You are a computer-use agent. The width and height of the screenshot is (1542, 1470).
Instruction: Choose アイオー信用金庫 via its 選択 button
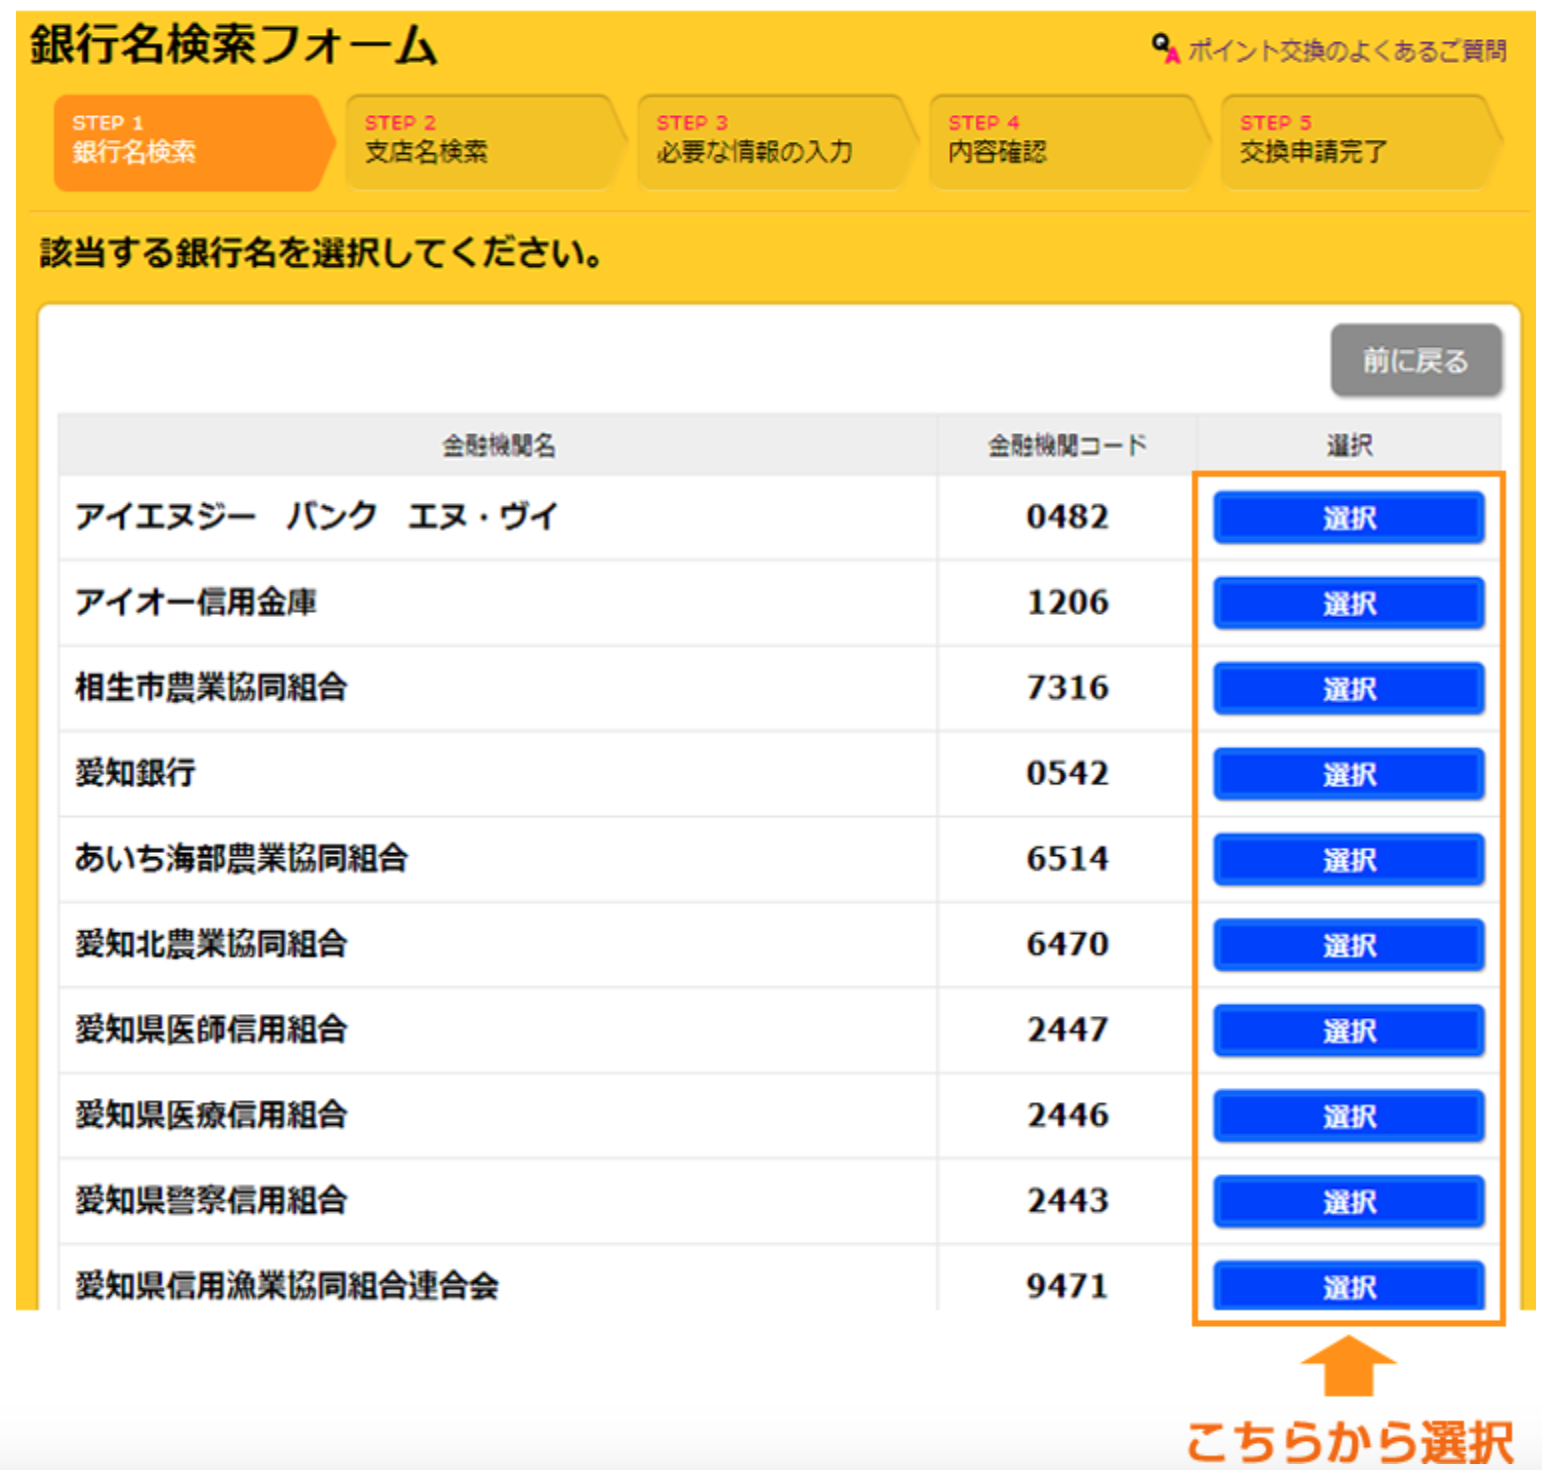1349,603
